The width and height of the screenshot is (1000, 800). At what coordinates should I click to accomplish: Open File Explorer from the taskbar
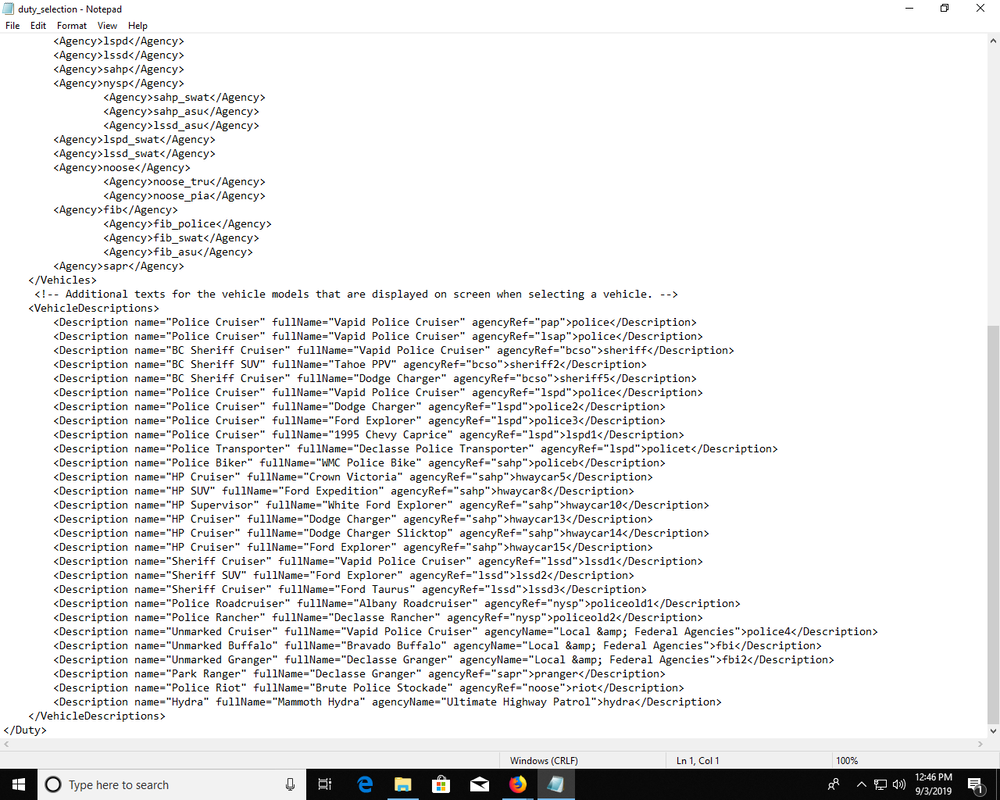click(402, 784)
